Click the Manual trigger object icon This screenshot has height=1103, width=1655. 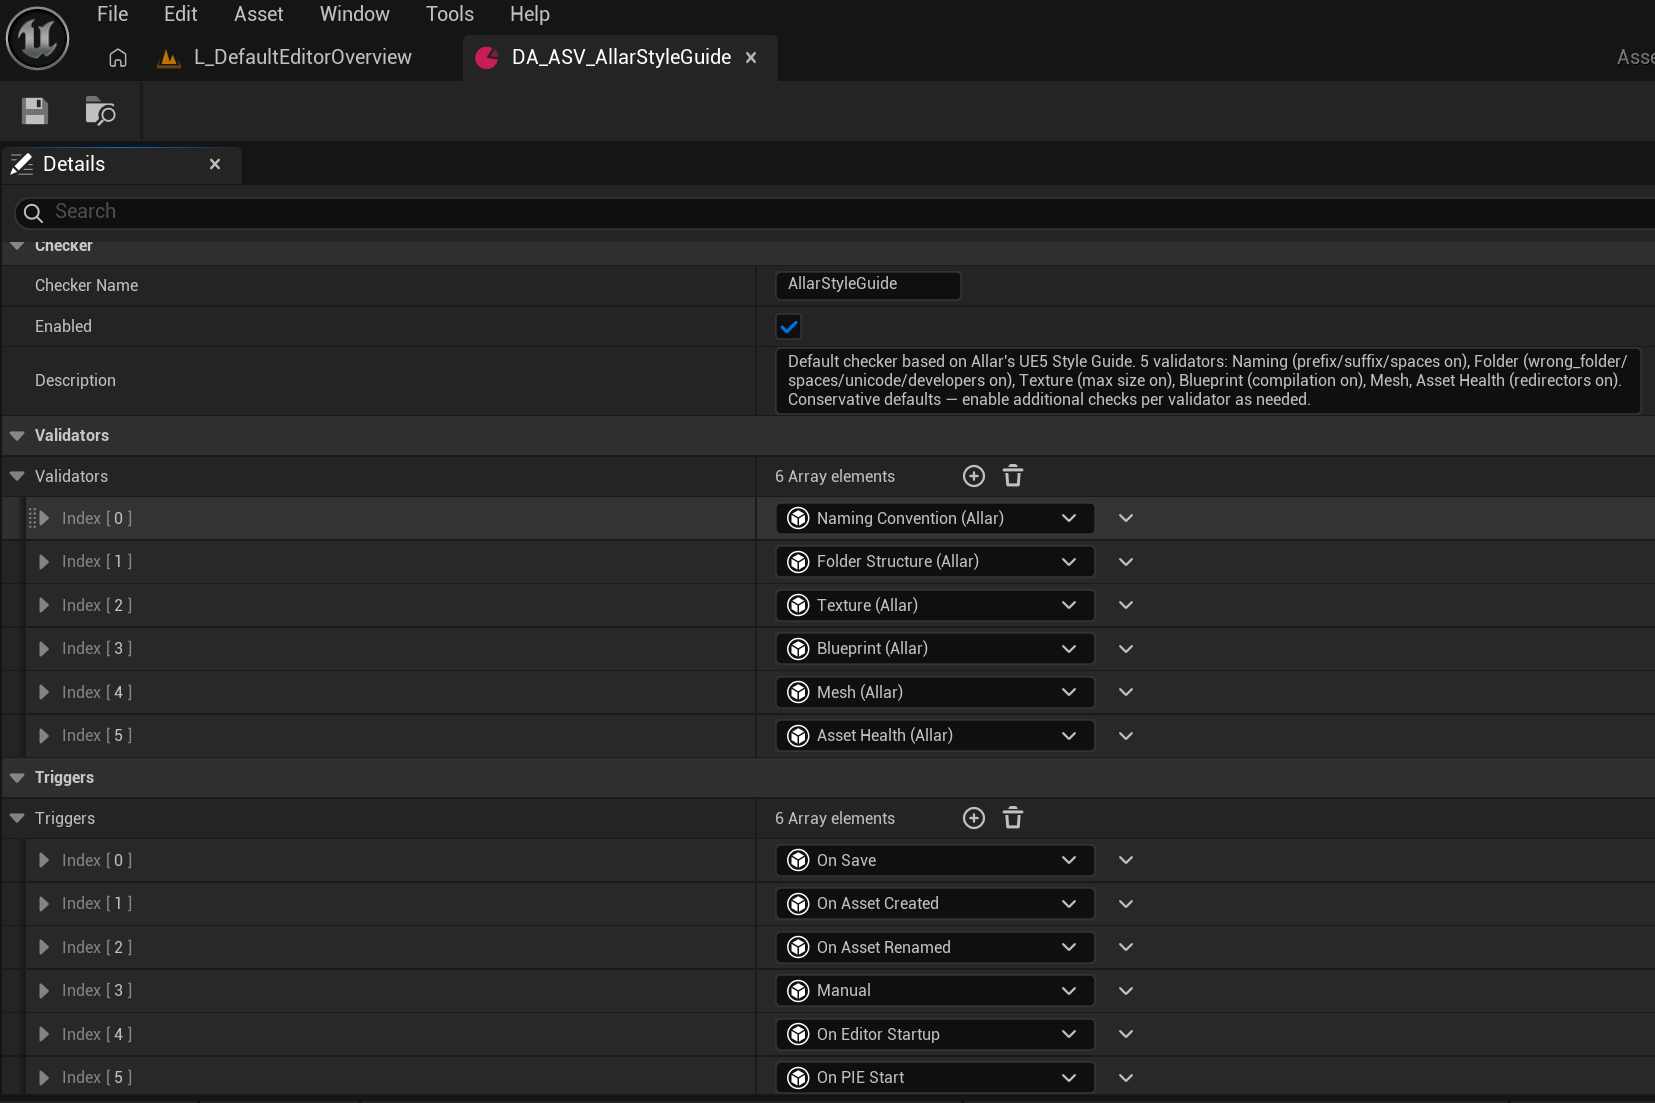point(798,991)
